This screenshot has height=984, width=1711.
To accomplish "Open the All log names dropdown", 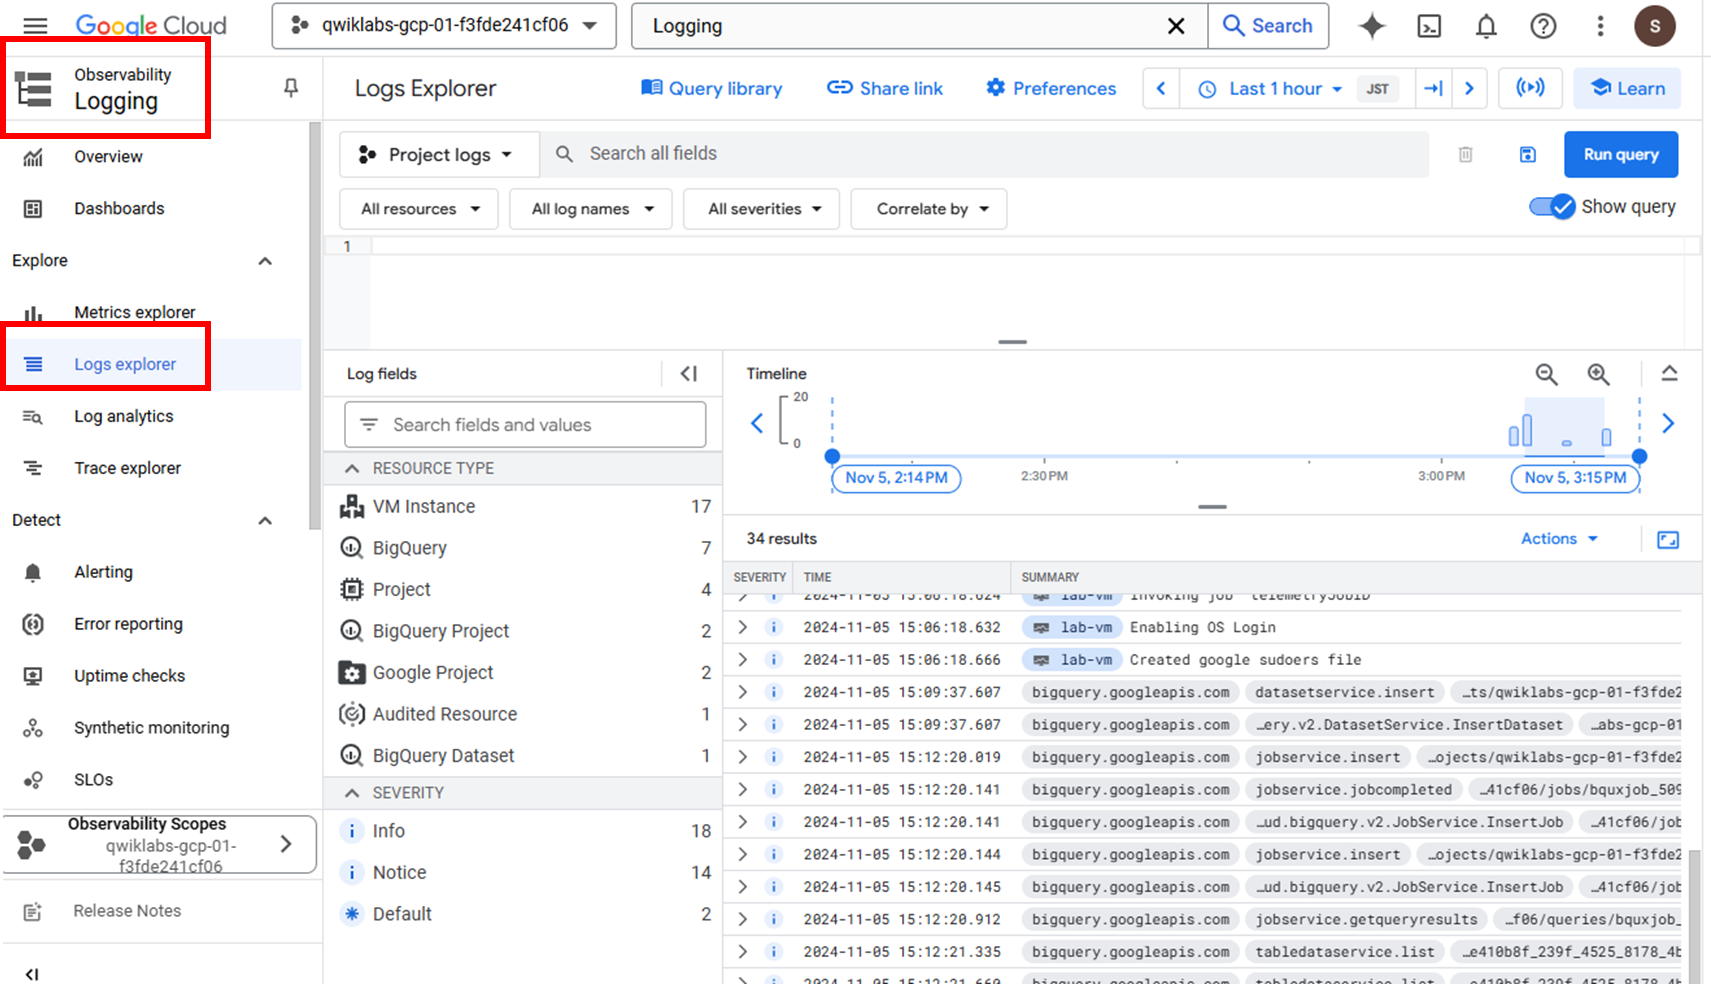I will [591, 209].
